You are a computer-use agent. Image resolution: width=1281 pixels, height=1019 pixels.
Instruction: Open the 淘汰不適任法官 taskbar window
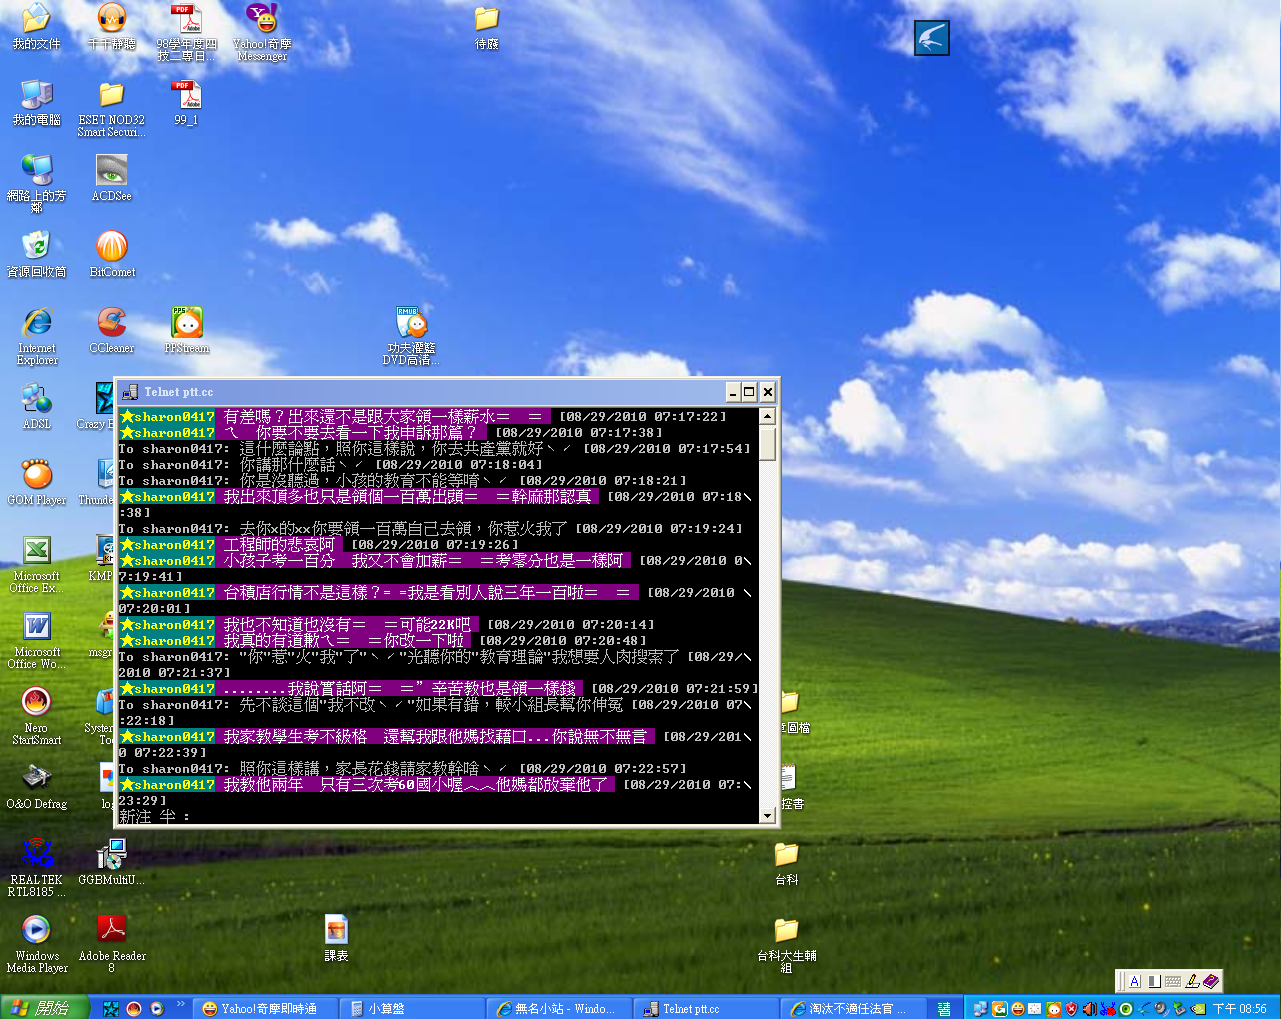point(855,1009)
